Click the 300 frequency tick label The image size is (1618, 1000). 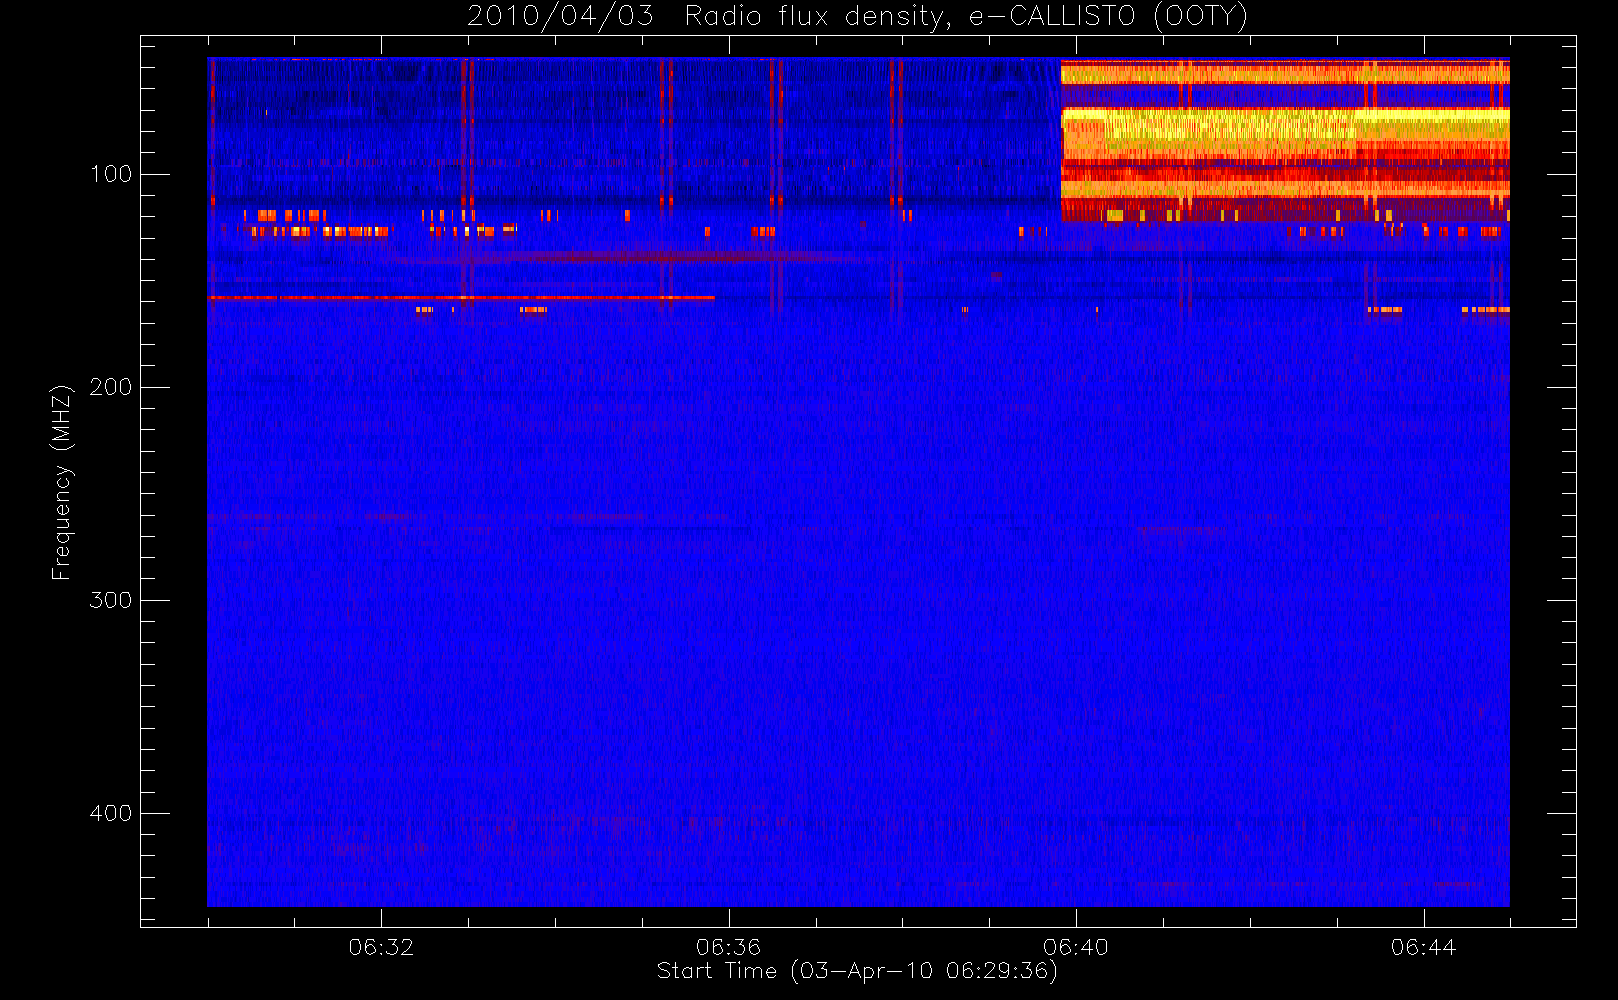pyautogui.click(x=111, y=600)
